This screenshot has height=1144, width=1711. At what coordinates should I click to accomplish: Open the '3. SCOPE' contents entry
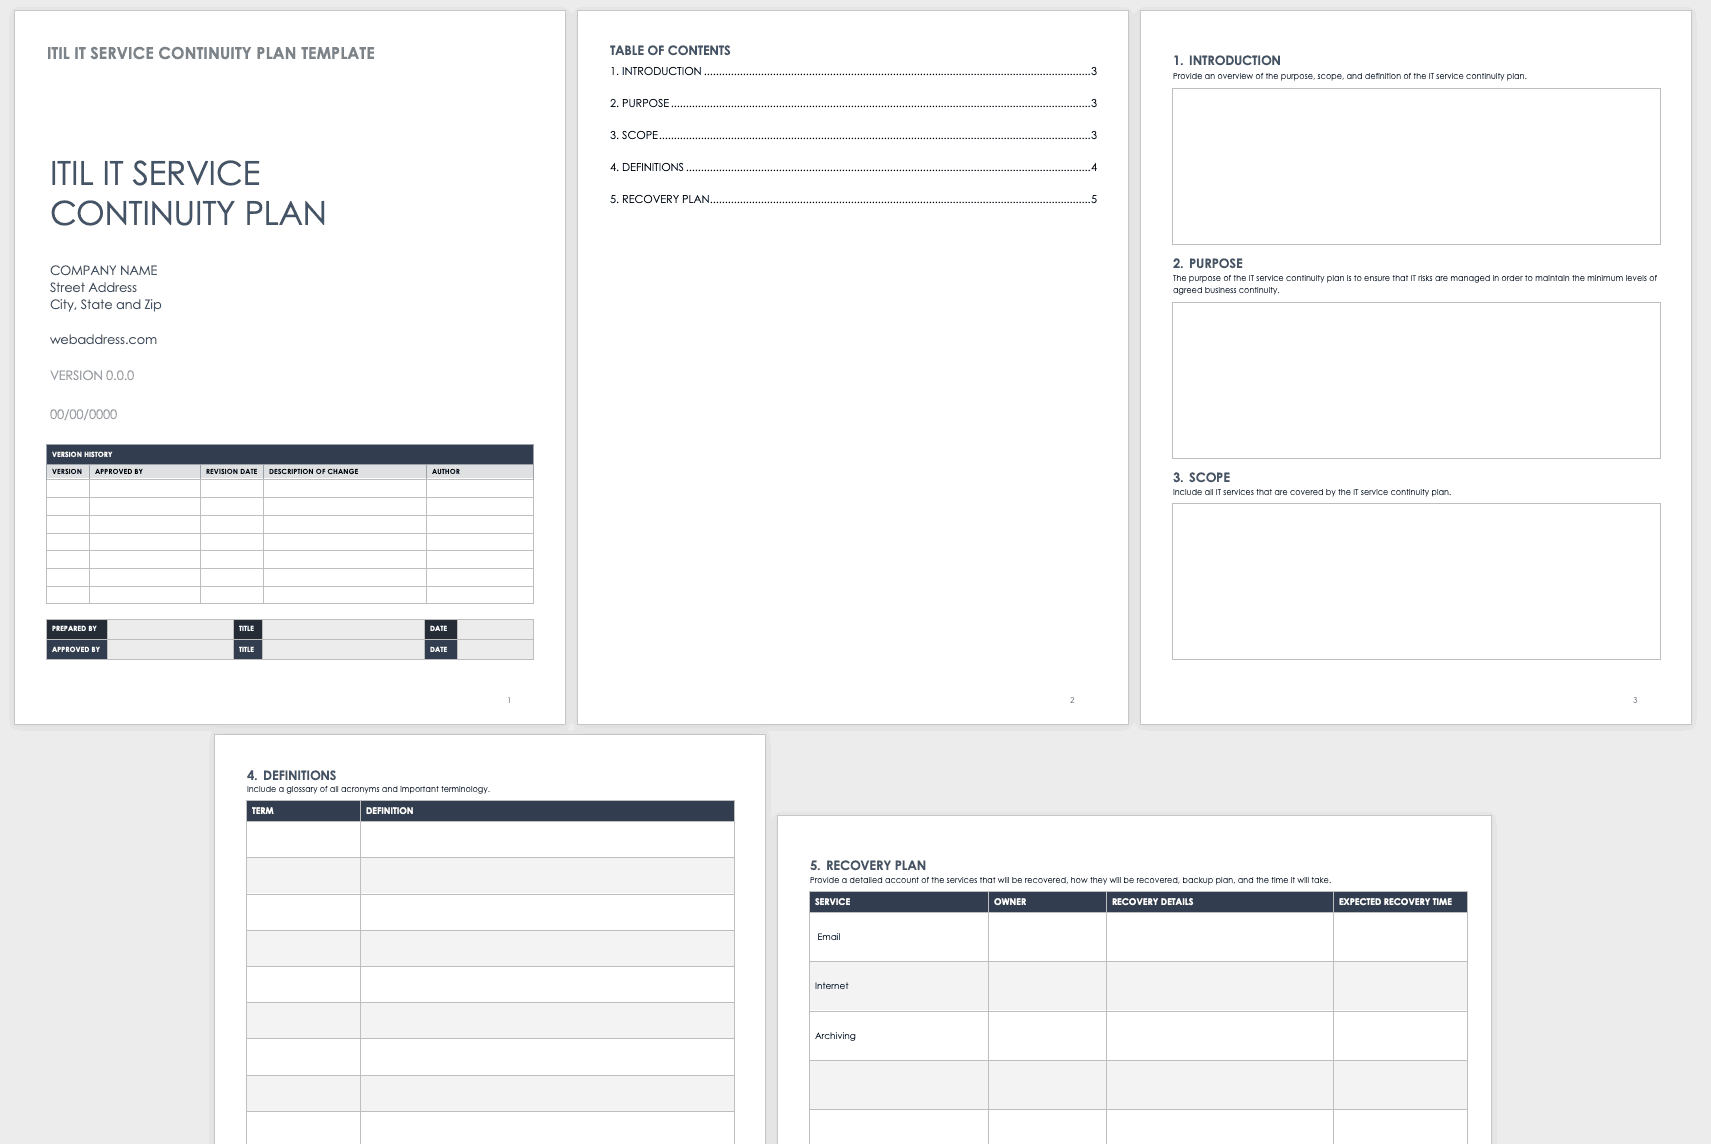click(x=853, y=135)
